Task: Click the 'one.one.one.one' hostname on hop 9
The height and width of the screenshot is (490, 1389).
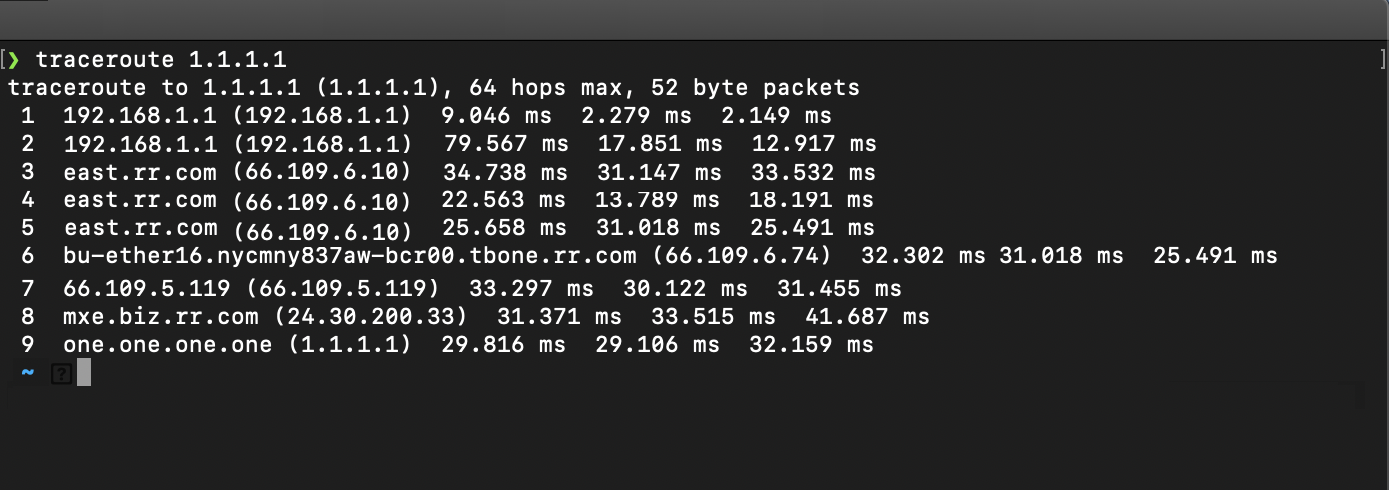Action: click(x=167, y=345)
